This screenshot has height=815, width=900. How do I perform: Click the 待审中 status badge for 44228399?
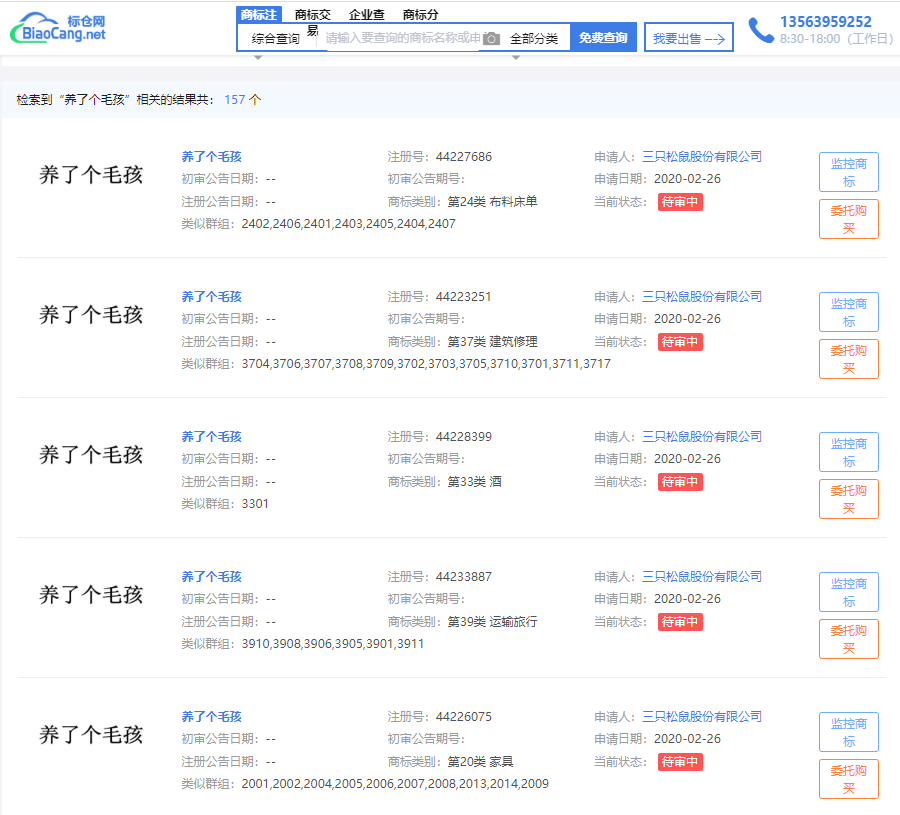[x=680, y=482]
